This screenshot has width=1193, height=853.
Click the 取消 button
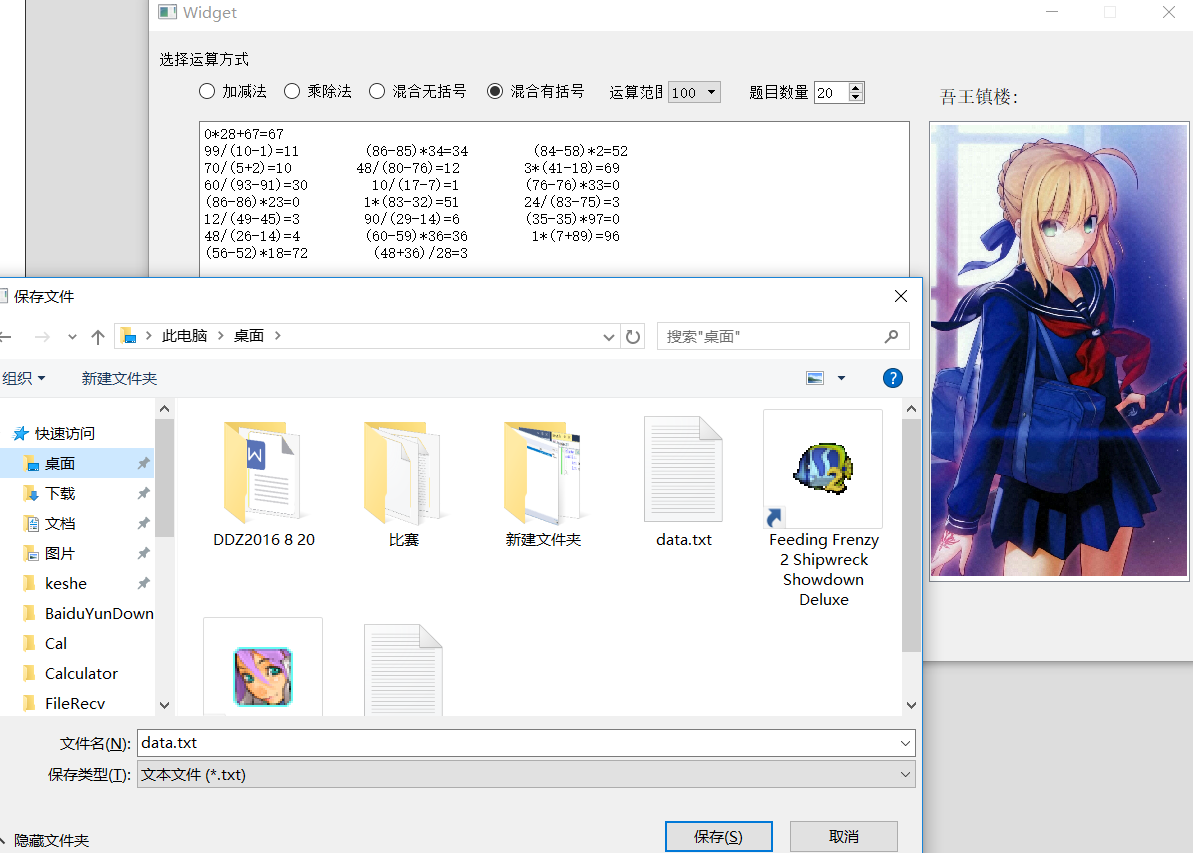844,836
